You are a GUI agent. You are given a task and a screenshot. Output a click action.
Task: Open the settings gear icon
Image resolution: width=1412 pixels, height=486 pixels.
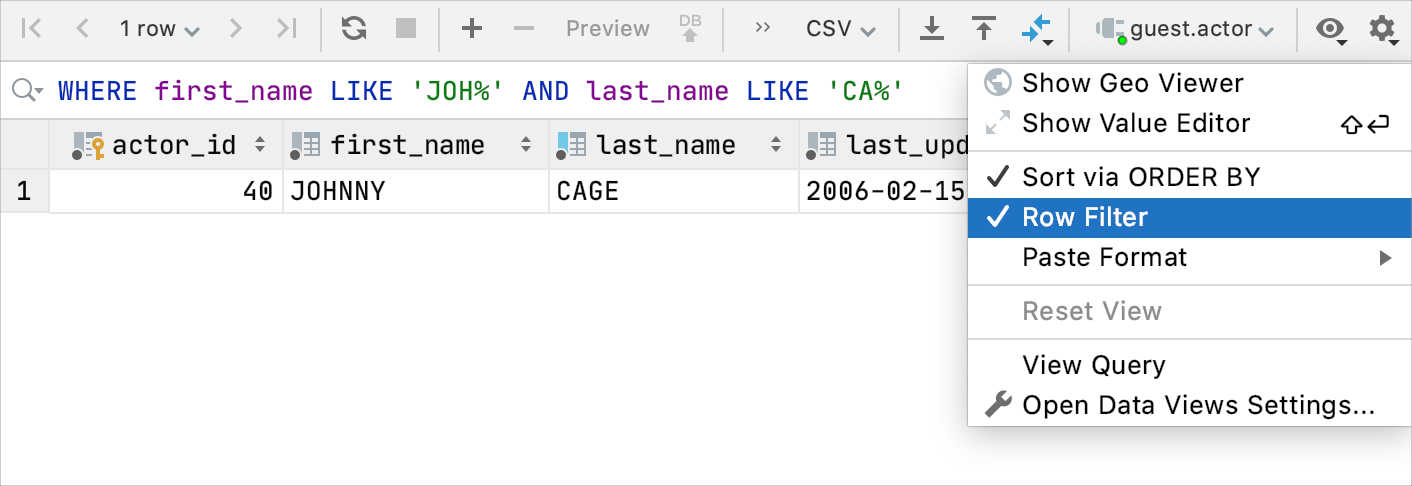coord(1383,30)
